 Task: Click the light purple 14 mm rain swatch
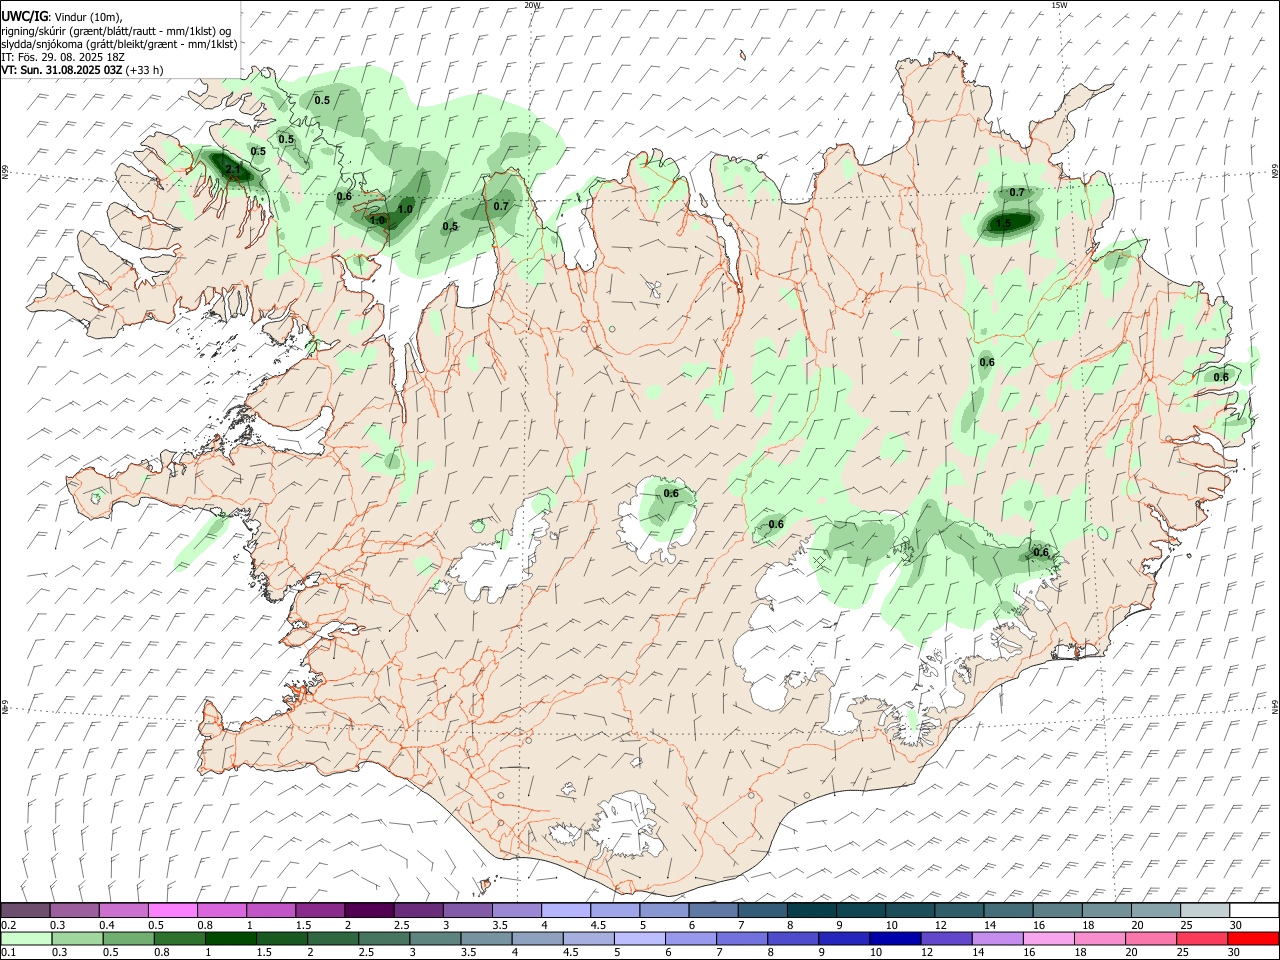coord(997,938)
